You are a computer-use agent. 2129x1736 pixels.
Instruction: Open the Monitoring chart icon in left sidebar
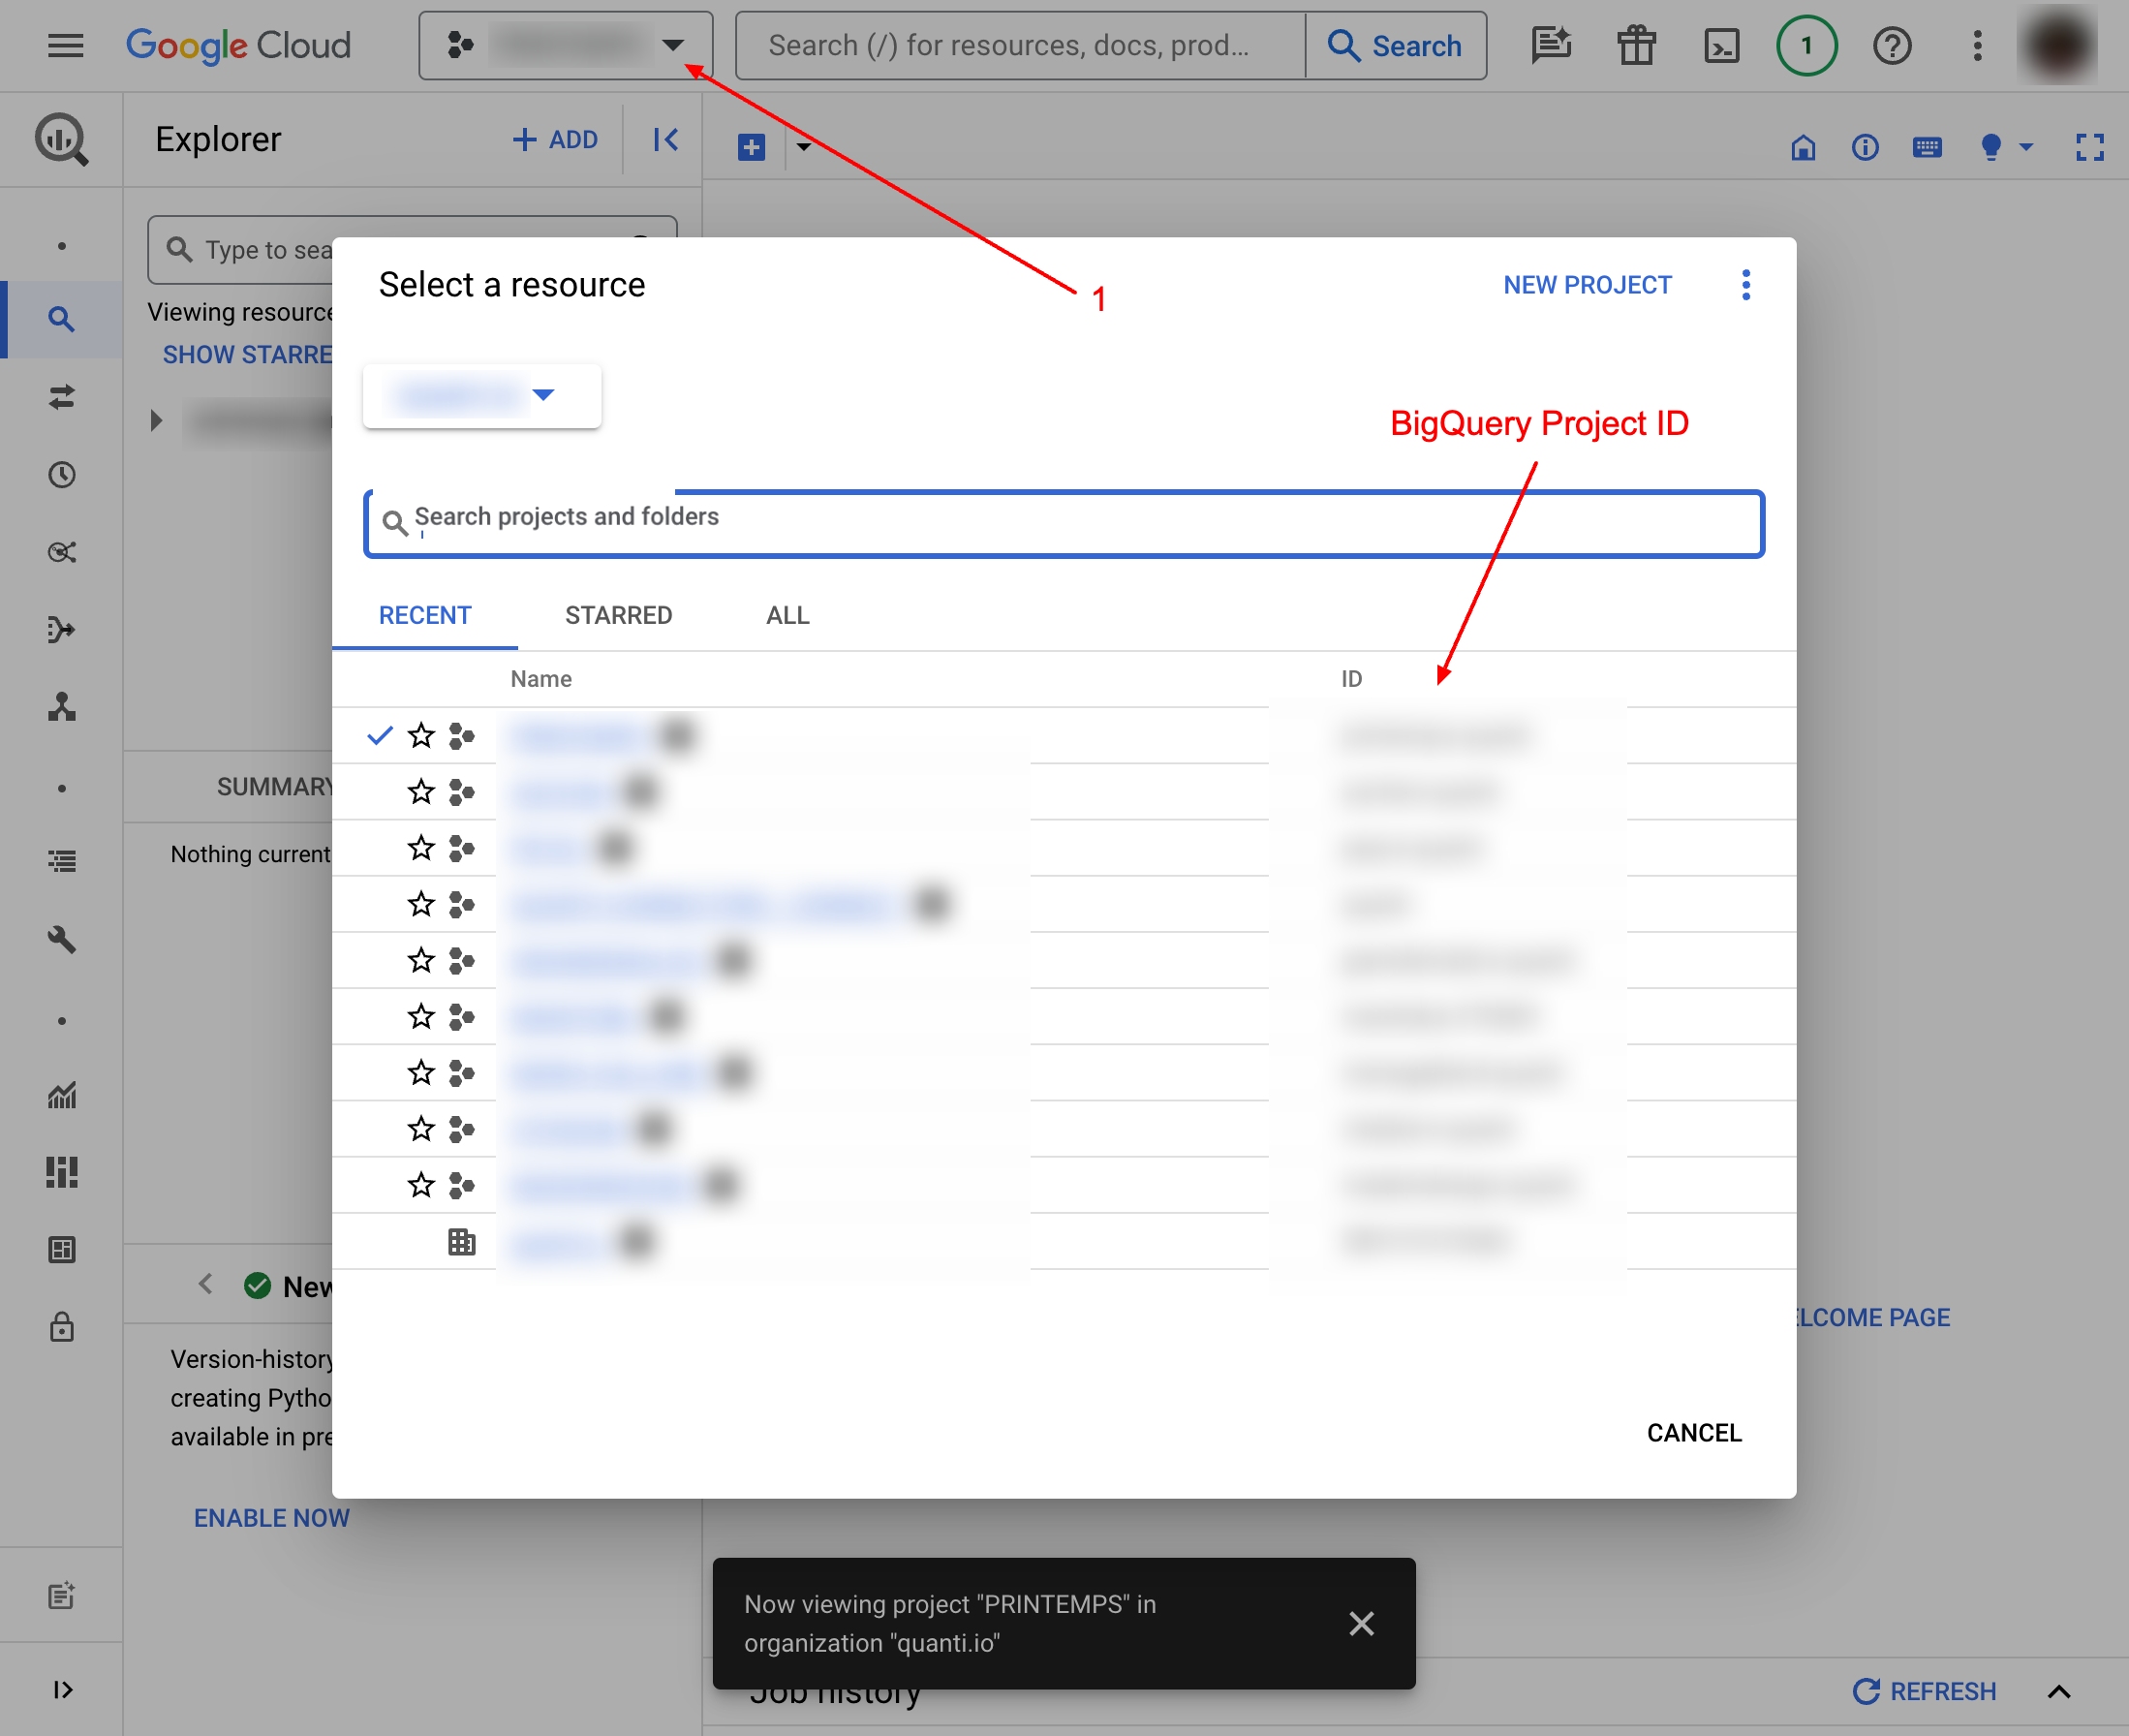coord(62,1096)
